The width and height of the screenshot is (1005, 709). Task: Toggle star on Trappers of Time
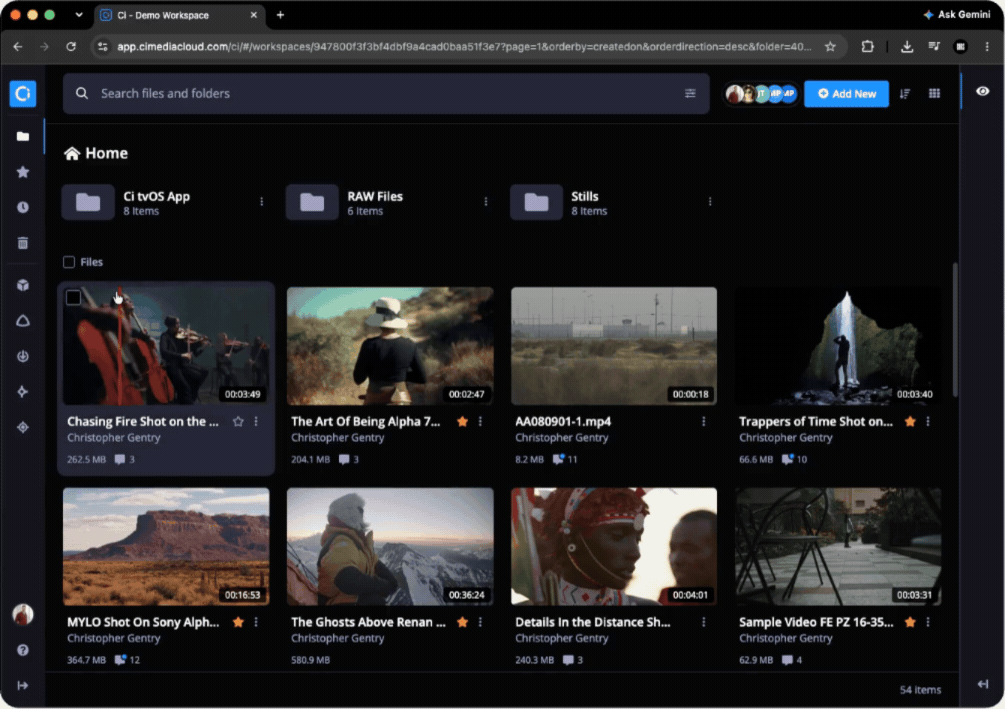[910, 421]
